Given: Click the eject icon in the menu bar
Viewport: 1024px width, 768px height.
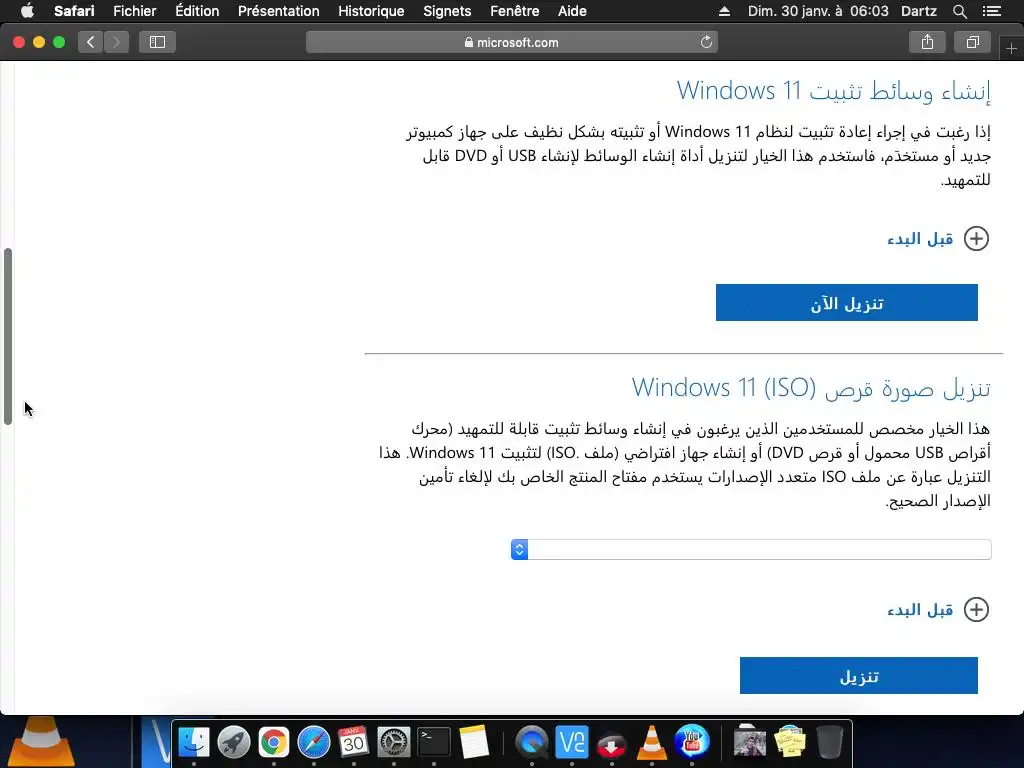Looking at the screenshot, I should 724,11.
